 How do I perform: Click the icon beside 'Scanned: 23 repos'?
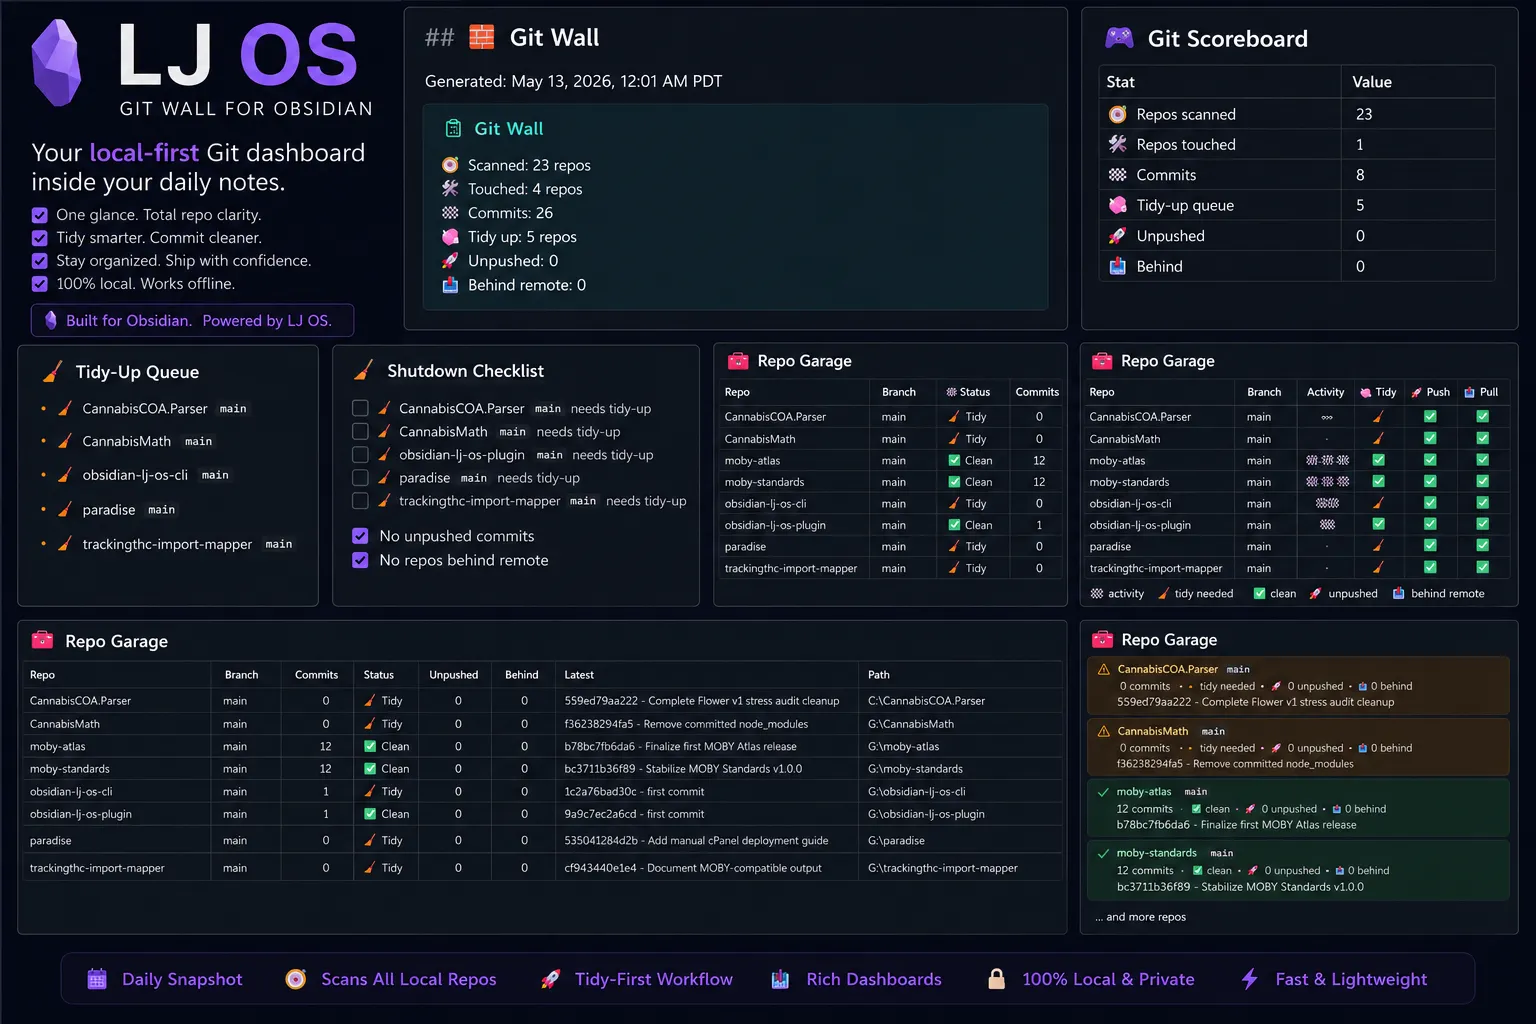450,165
